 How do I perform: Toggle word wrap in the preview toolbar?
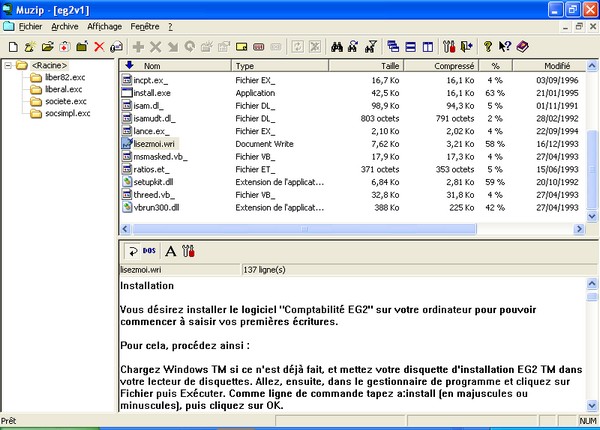(x=133, y=251)
